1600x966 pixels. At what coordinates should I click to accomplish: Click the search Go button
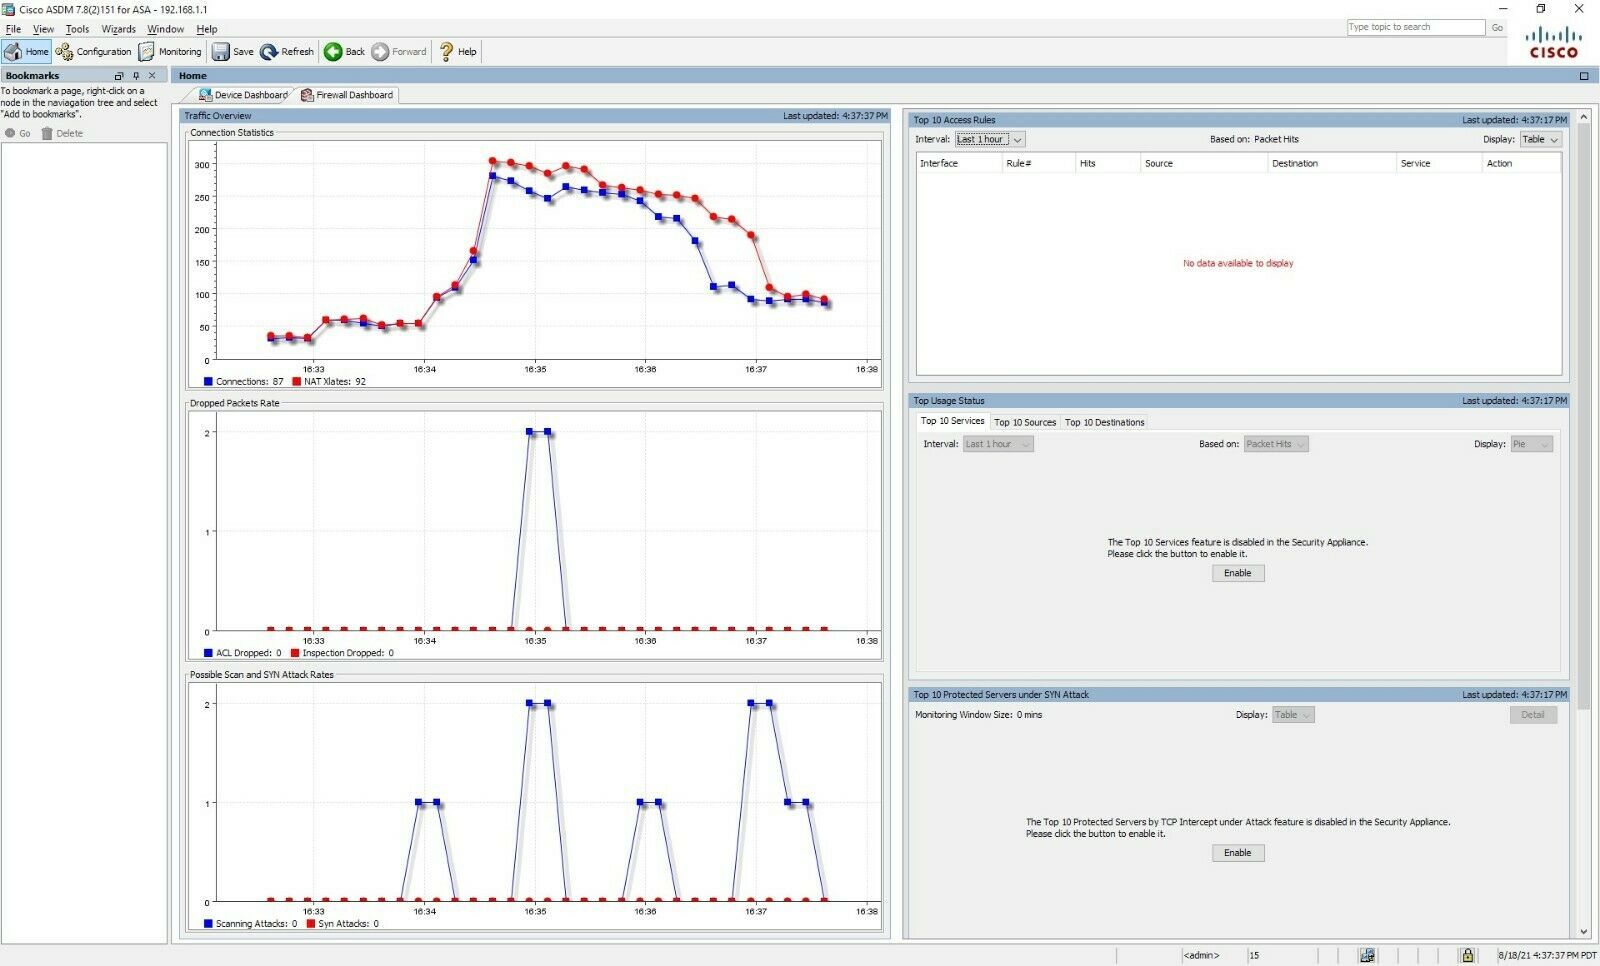pos(1497,28)
